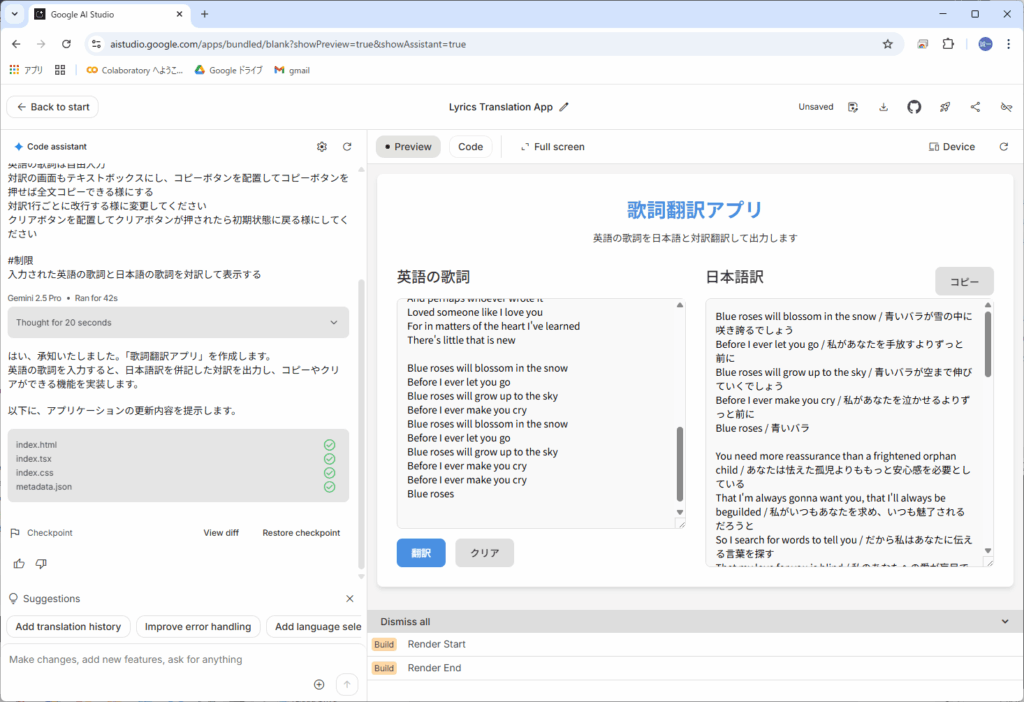Click Dismiss all in the build log
The width and height of the screenshot is (1024, 702).
(x=406, y=622)
